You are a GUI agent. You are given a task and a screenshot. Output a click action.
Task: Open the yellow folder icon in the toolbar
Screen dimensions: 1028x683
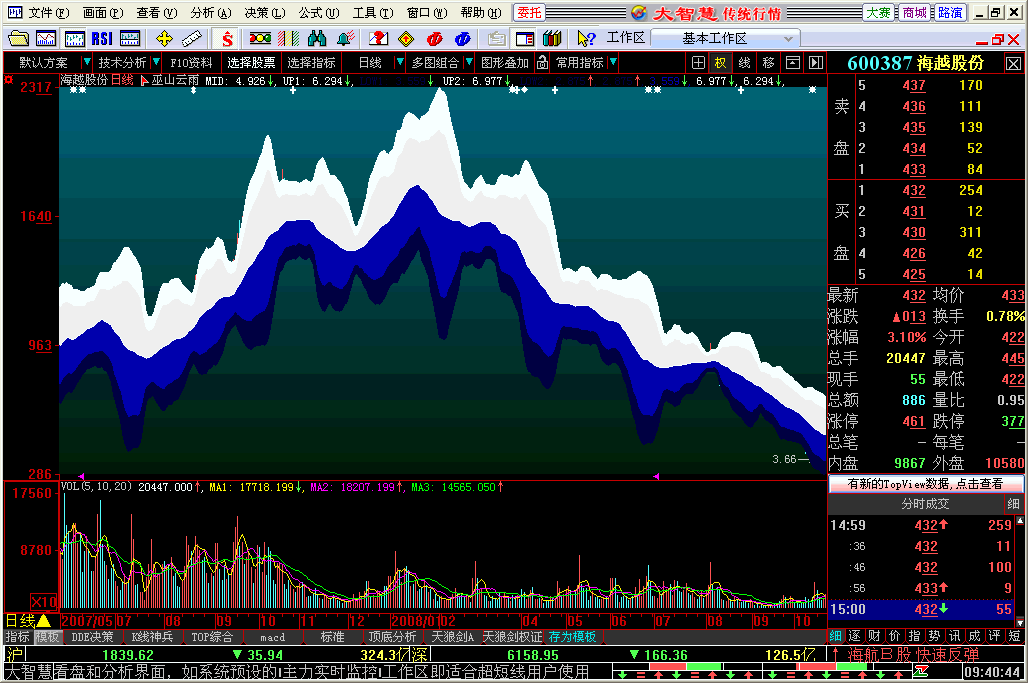[18, 39]
